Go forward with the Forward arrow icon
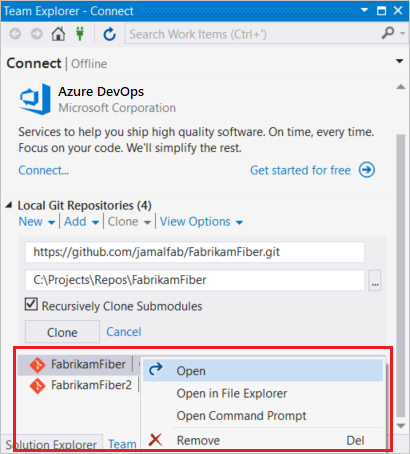The height and width of the screenshot is (454, 410). (37, 34)
